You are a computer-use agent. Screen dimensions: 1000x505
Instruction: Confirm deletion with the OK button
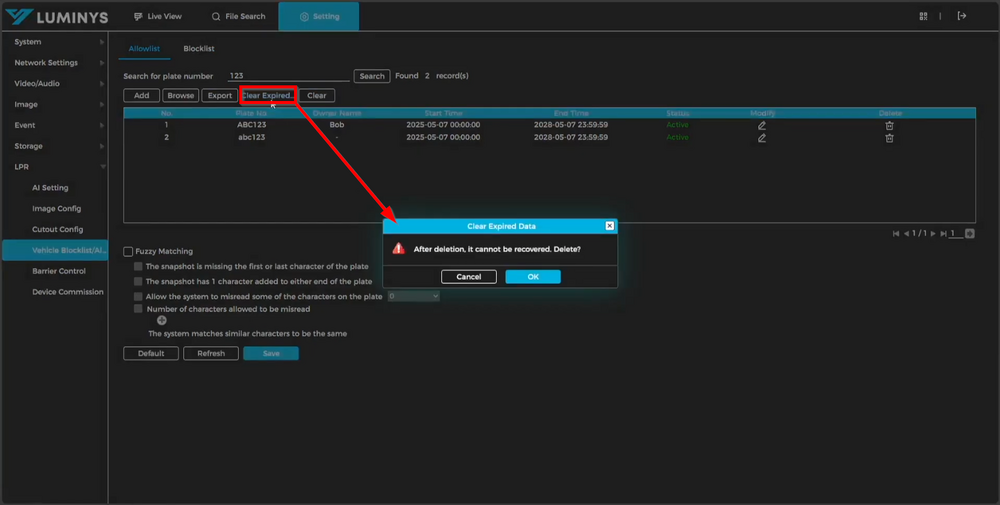533,276
